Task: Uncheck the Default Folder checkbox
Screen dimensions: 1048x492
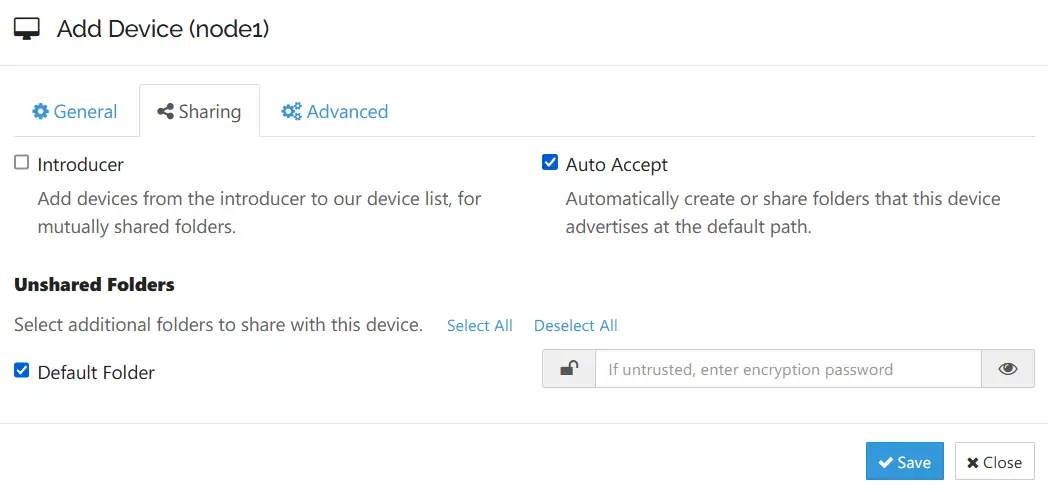Action: (22, 371)
